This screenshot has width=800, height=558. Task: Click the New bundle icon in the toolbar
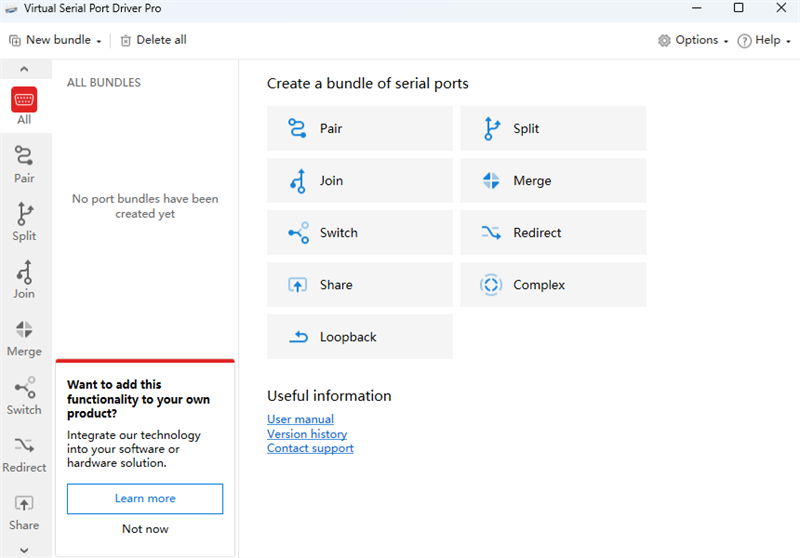(x=15, y=40)
